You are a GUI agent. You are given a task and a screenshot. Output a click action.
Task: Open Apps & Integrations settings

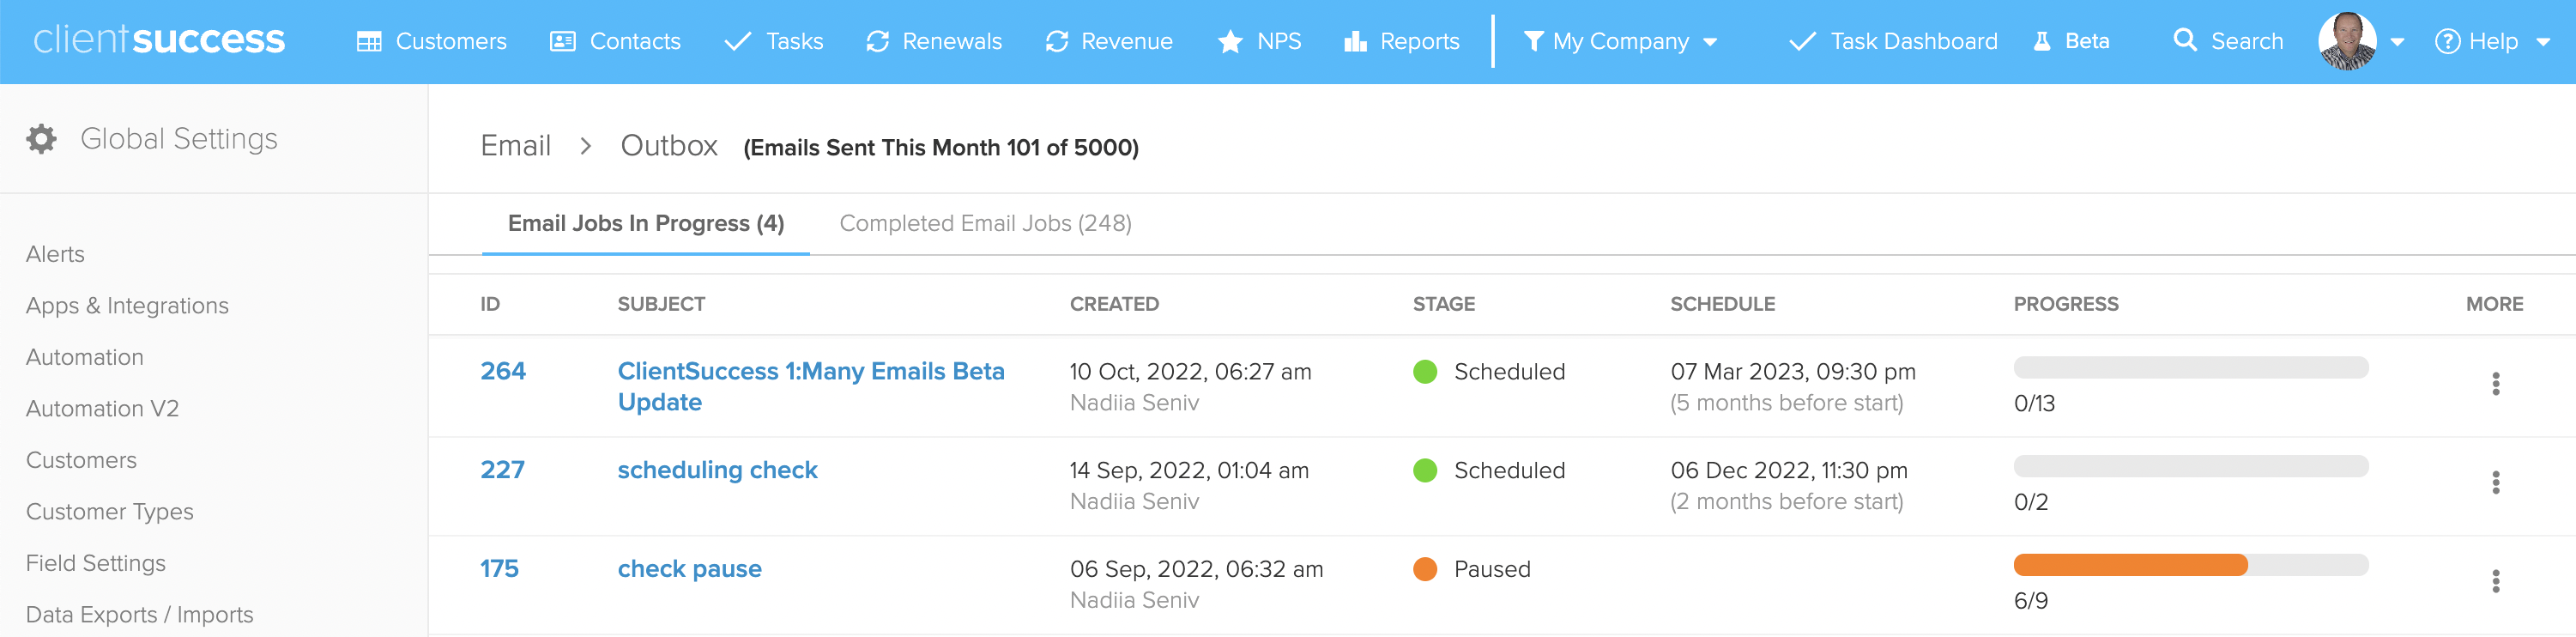[x=127, y=306]
